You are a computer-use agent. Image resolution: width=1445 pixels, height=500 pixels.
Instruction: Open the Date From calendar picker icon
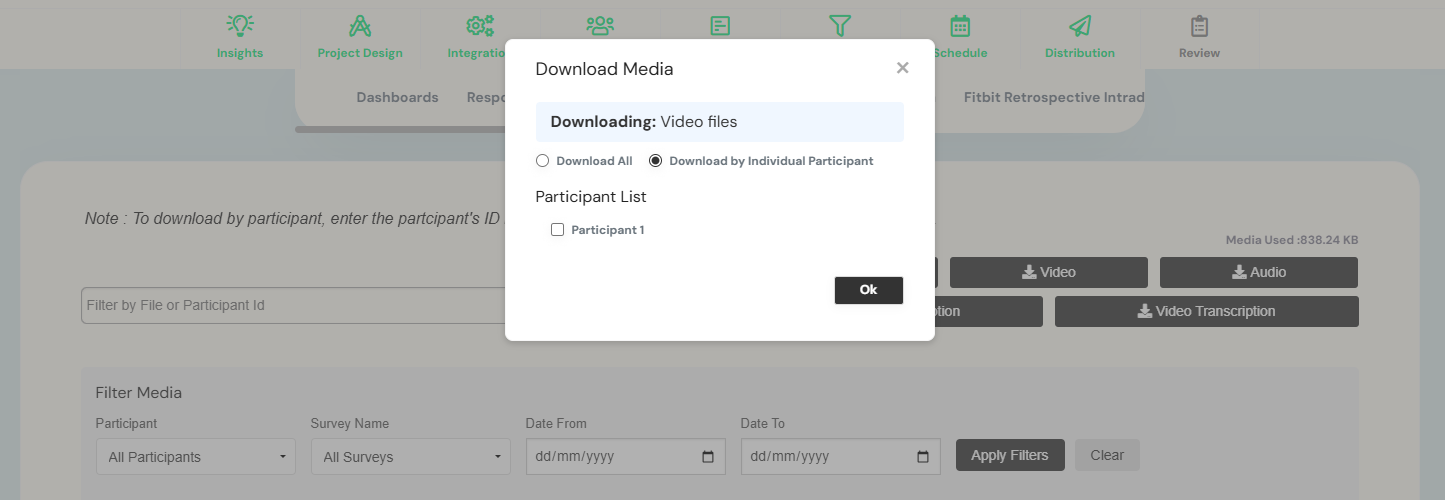(708, 457)
